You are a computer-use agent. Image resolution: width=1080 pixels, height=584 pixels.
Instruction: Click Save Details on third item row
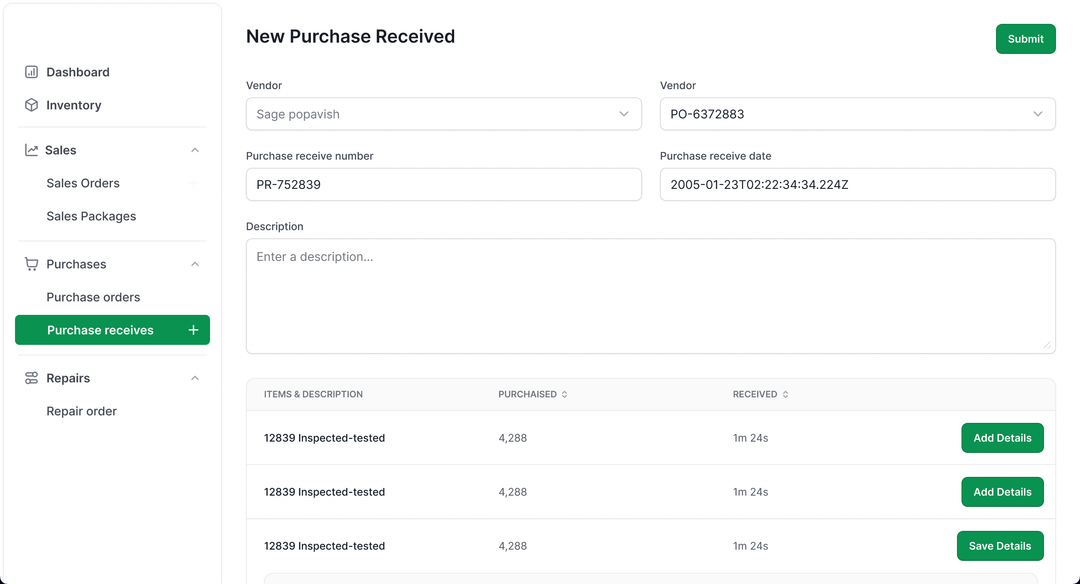[x=999, y=546]
